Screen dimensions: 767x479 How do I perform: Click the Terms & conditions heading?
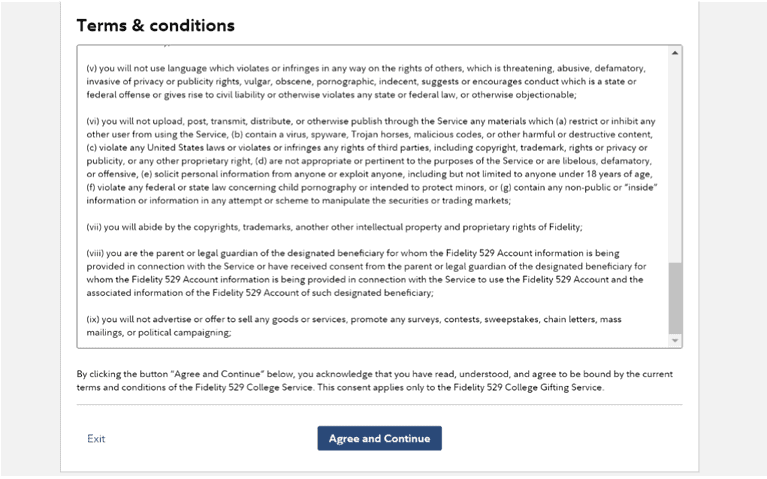coord(156,25)
